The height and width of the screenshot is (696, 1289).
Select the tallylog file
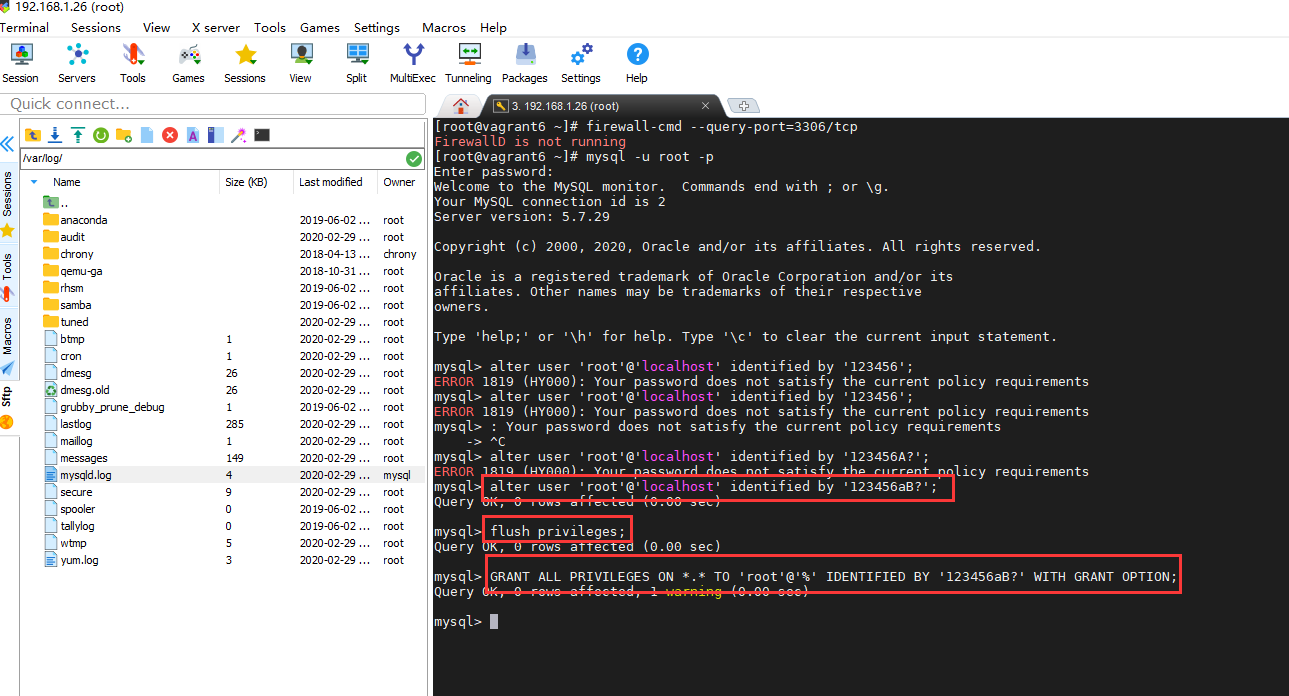224,526
